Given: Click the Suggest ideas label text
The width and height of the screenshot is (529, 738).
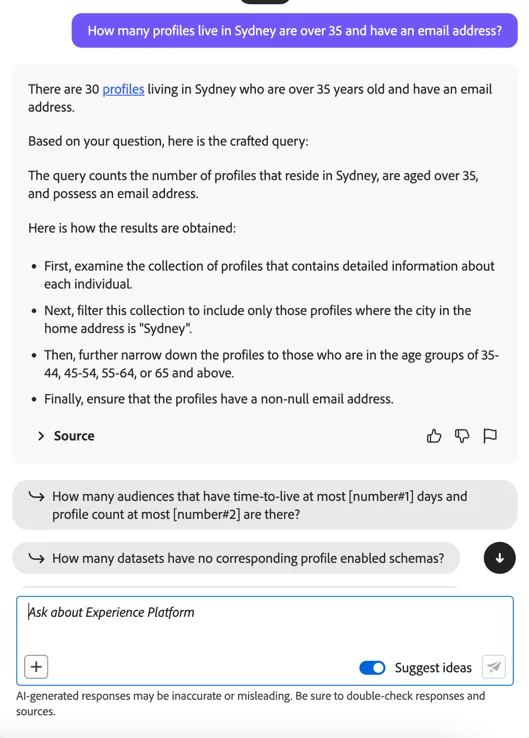Looking at the screenshot, I should 433,667.
